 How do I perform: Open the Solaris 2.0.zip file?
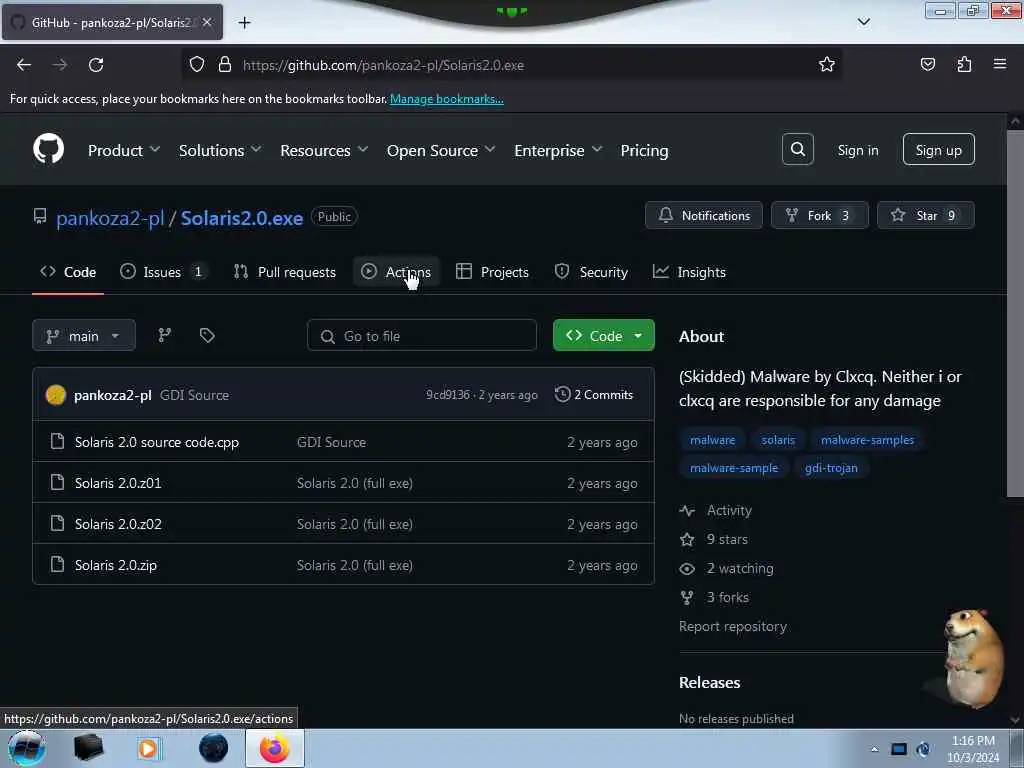coord(116,565)
